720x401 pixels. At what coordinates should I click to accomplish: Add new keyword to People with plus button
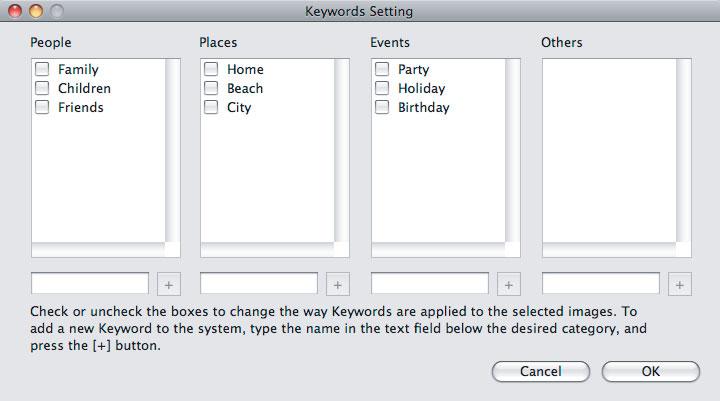point(169,284)
